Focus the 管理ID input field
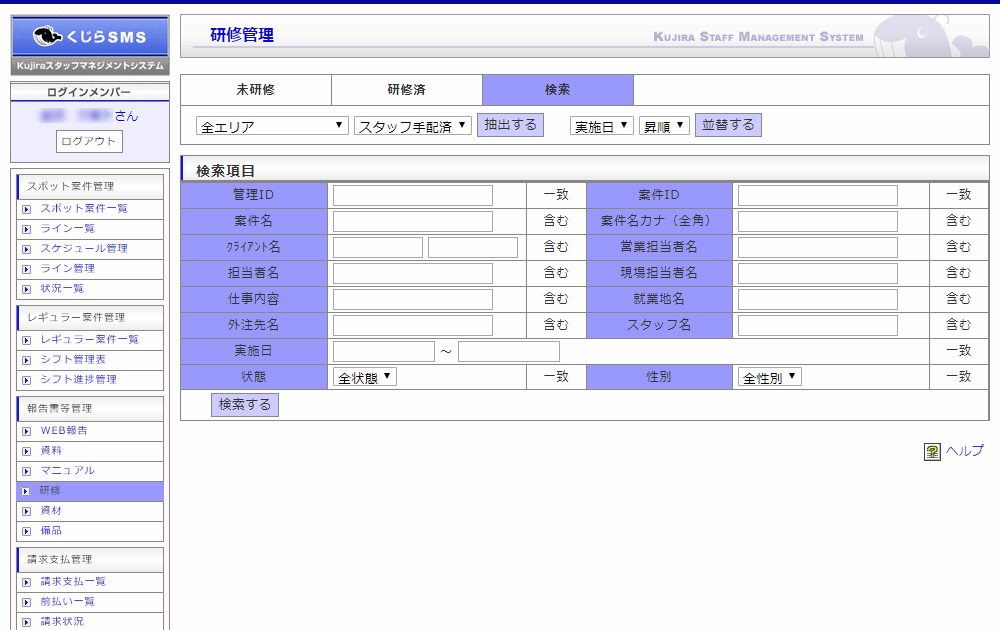The height and width of the screenshot is (630, 1000). pos(413,195)
